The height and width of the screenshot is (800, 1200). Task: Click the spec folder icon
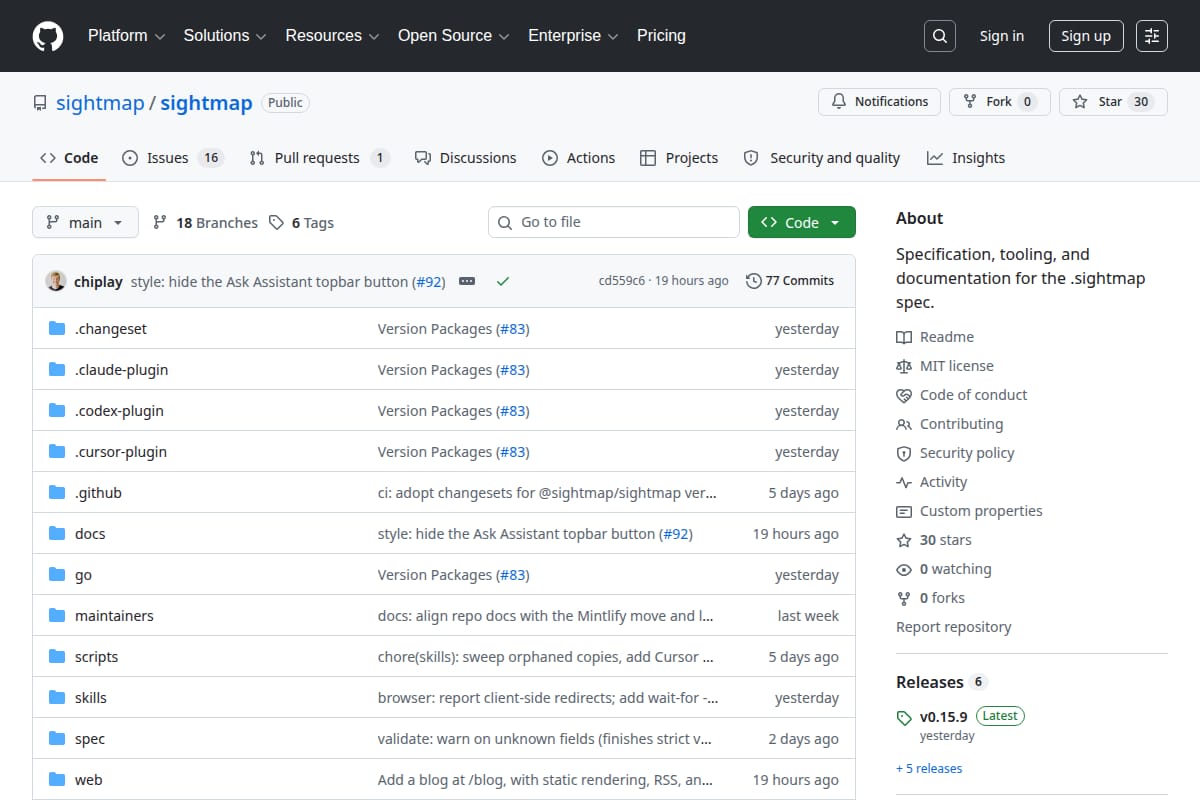click(57, 739)
